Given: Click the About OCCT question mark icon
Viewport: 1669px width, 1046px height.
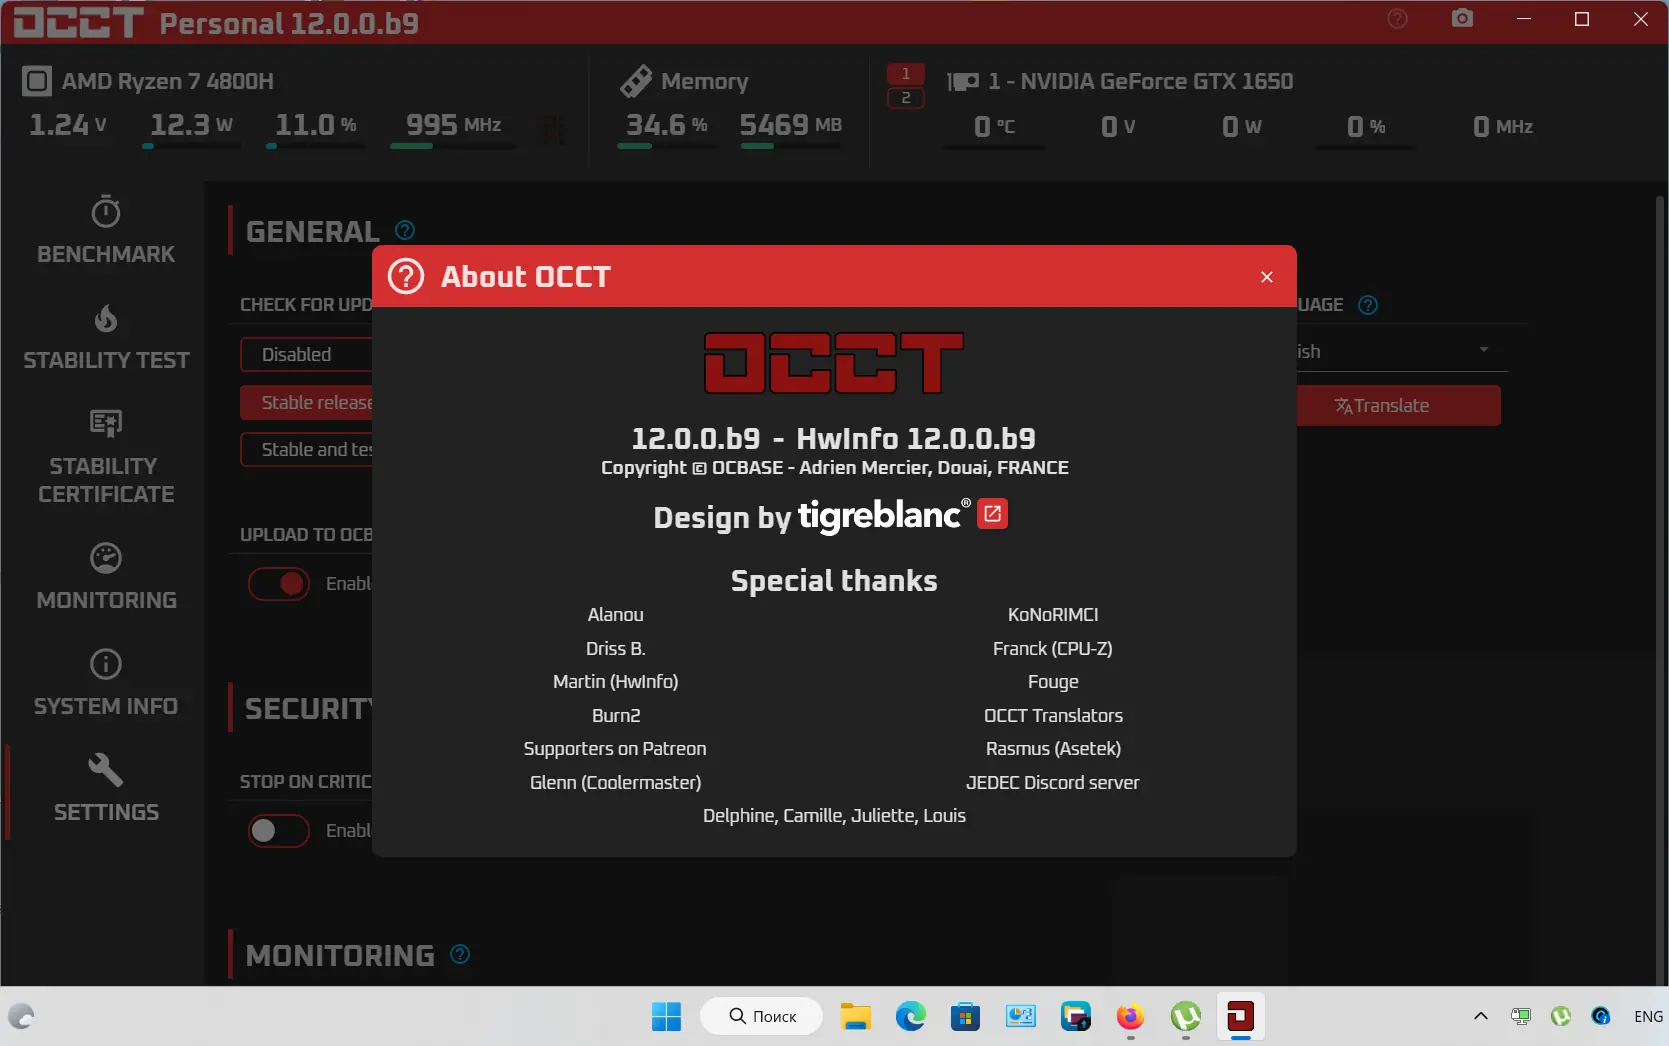Looking at the screenshot, I should point(406,276).
